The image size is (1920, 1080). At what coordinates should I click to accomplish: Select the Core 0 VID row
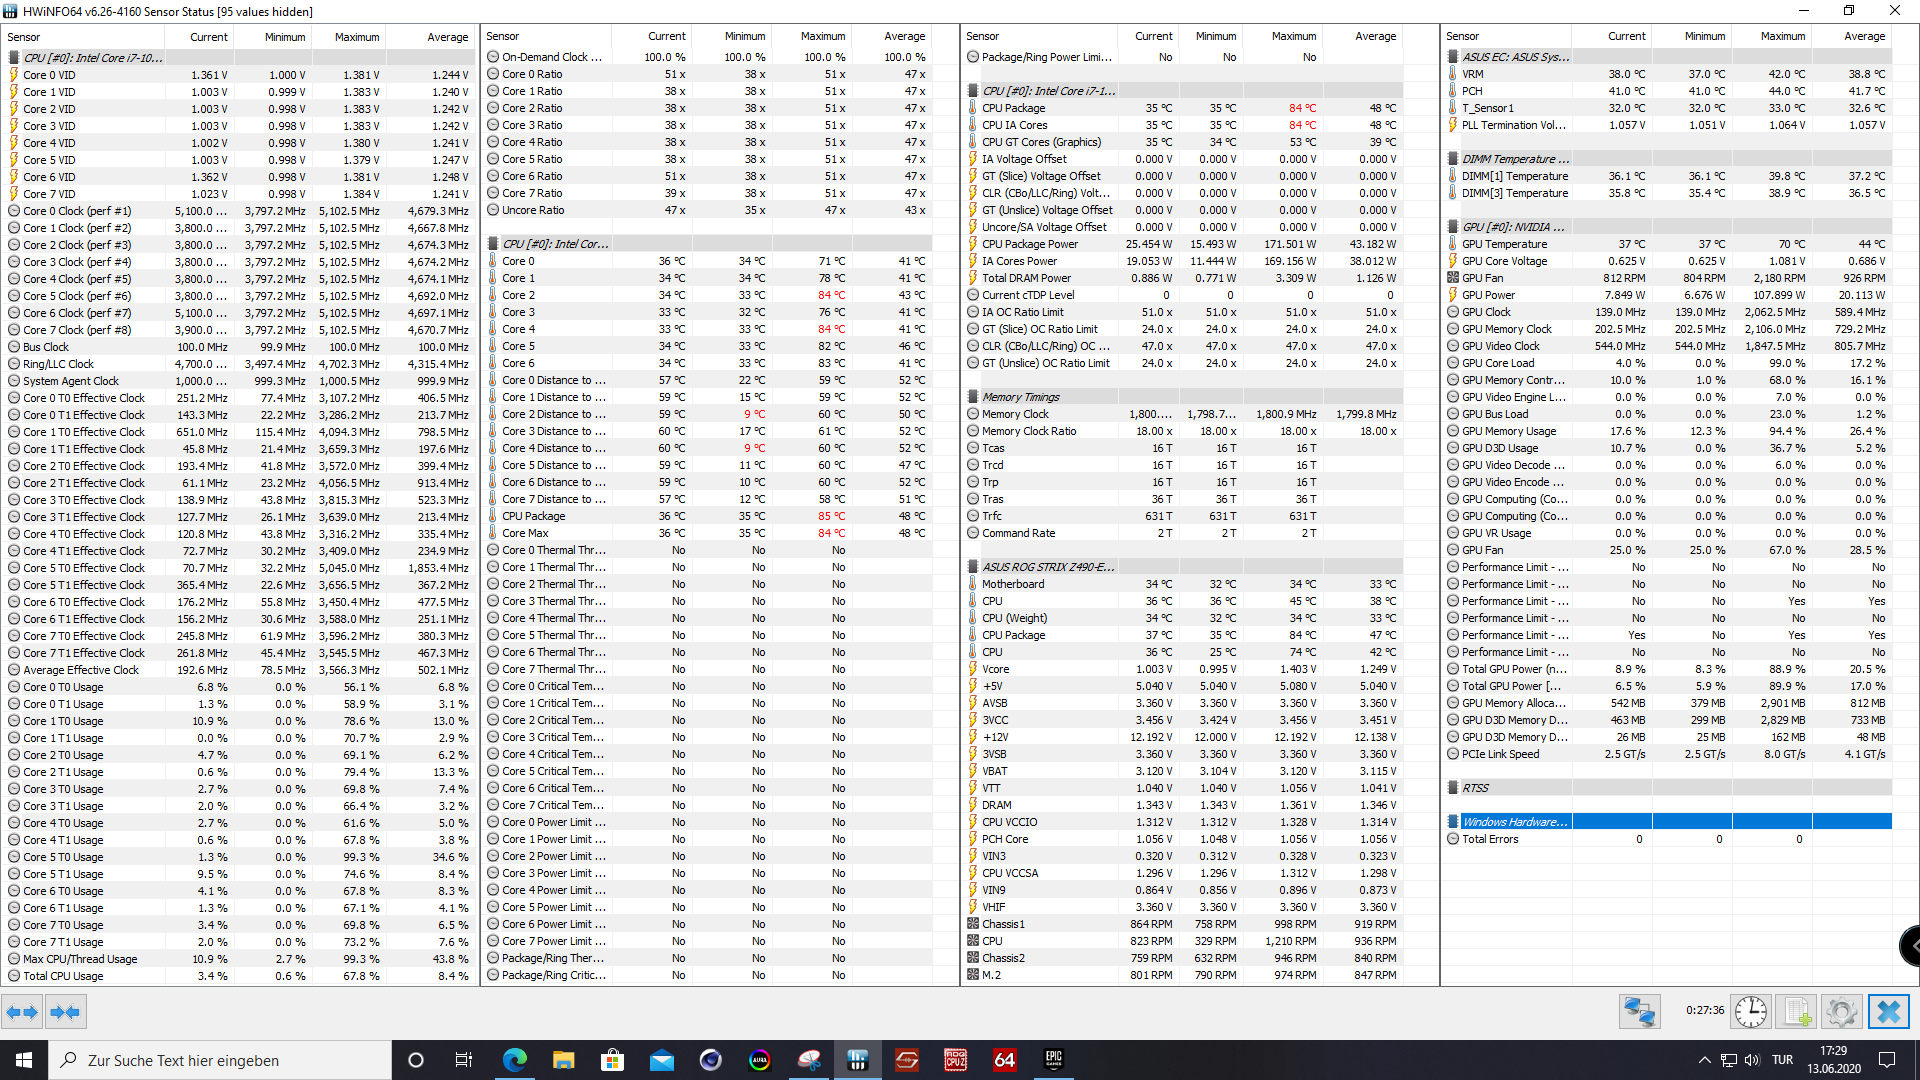pyautogui.click(x=238, y=75)
